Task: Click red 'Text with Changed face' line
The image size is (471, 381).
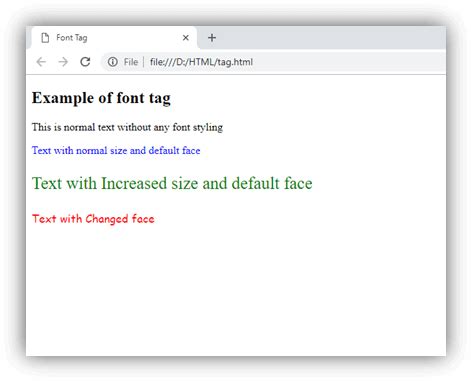Action: point(93,219)
